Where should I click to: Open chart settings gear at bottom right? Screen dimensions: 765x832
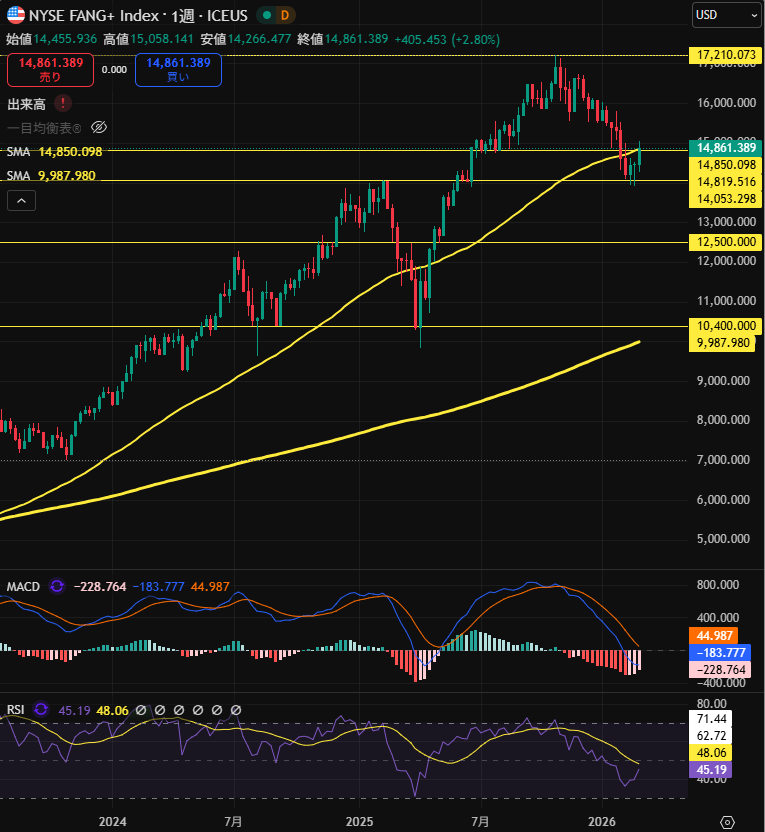[x=727, y=822]
